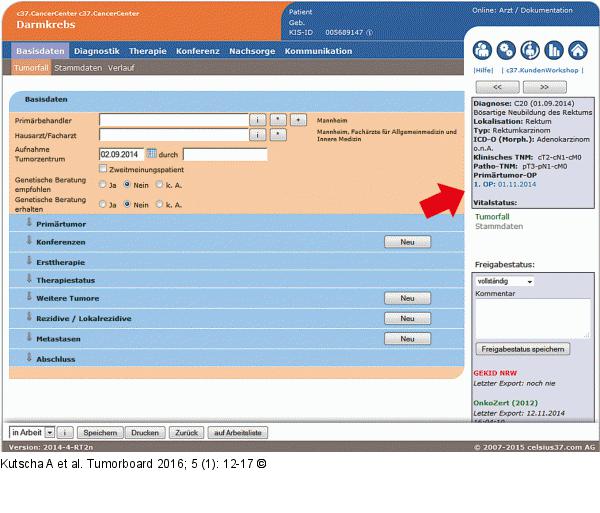Click asterisk button in Hausarzt/Facharzt row
The image size is (600, 513).
[278, 135]
